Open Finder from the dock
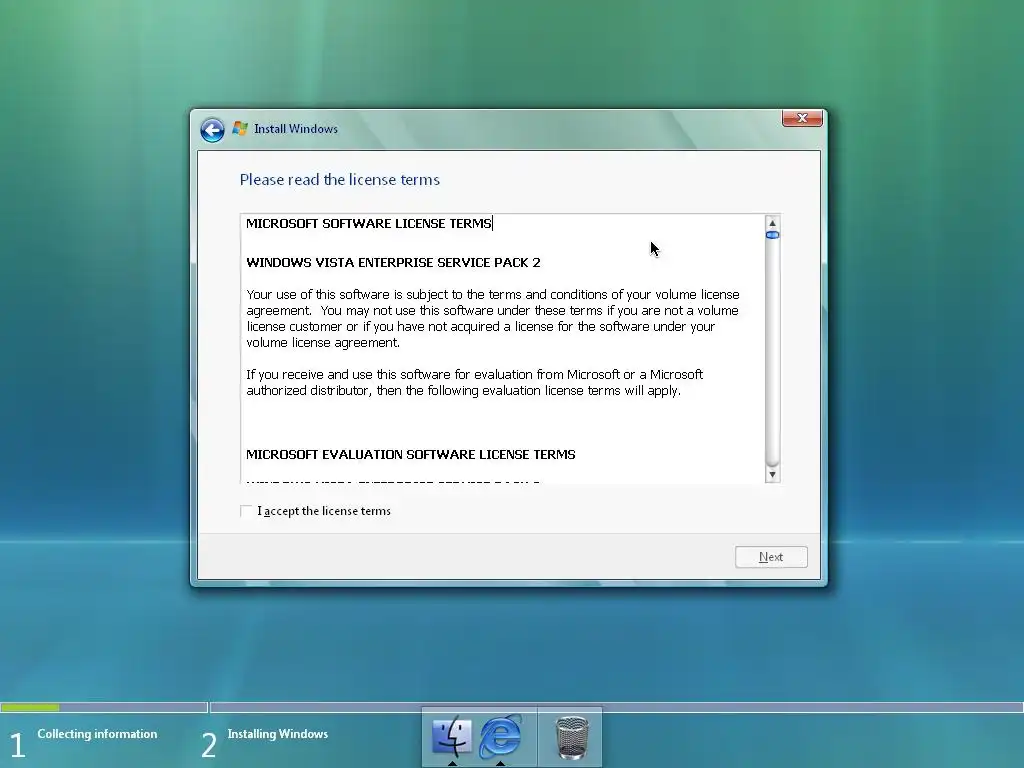The width and height of the screenshot is (1024, 768). pyautogui.click(x=452, y=736)
